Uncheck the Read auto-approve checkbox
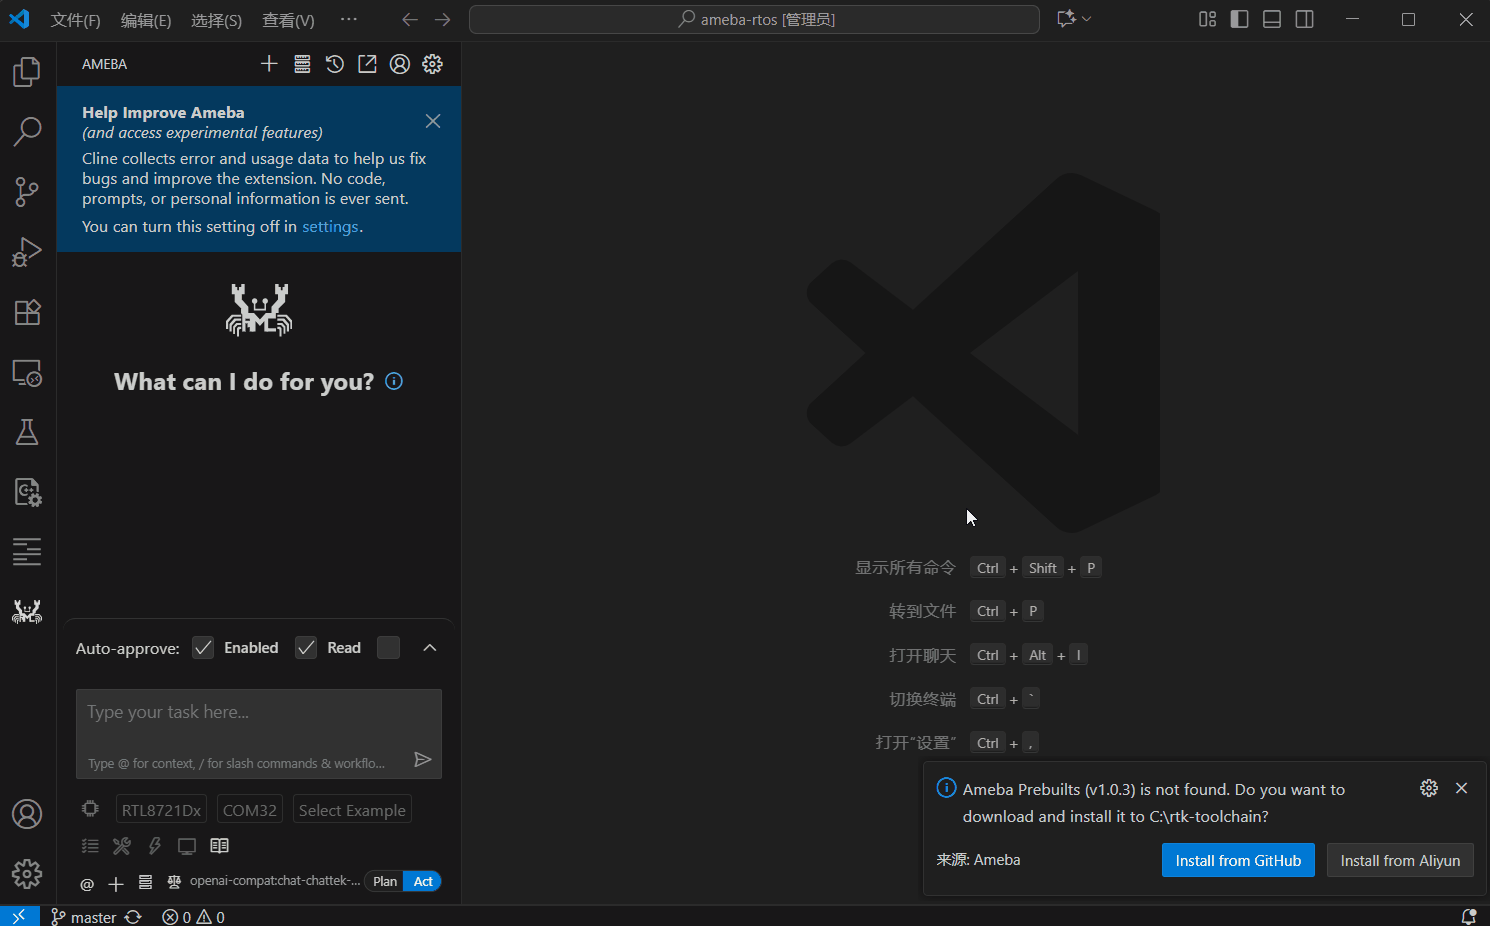This screenshot has width=1490, height=926. (x=306, y=648)
